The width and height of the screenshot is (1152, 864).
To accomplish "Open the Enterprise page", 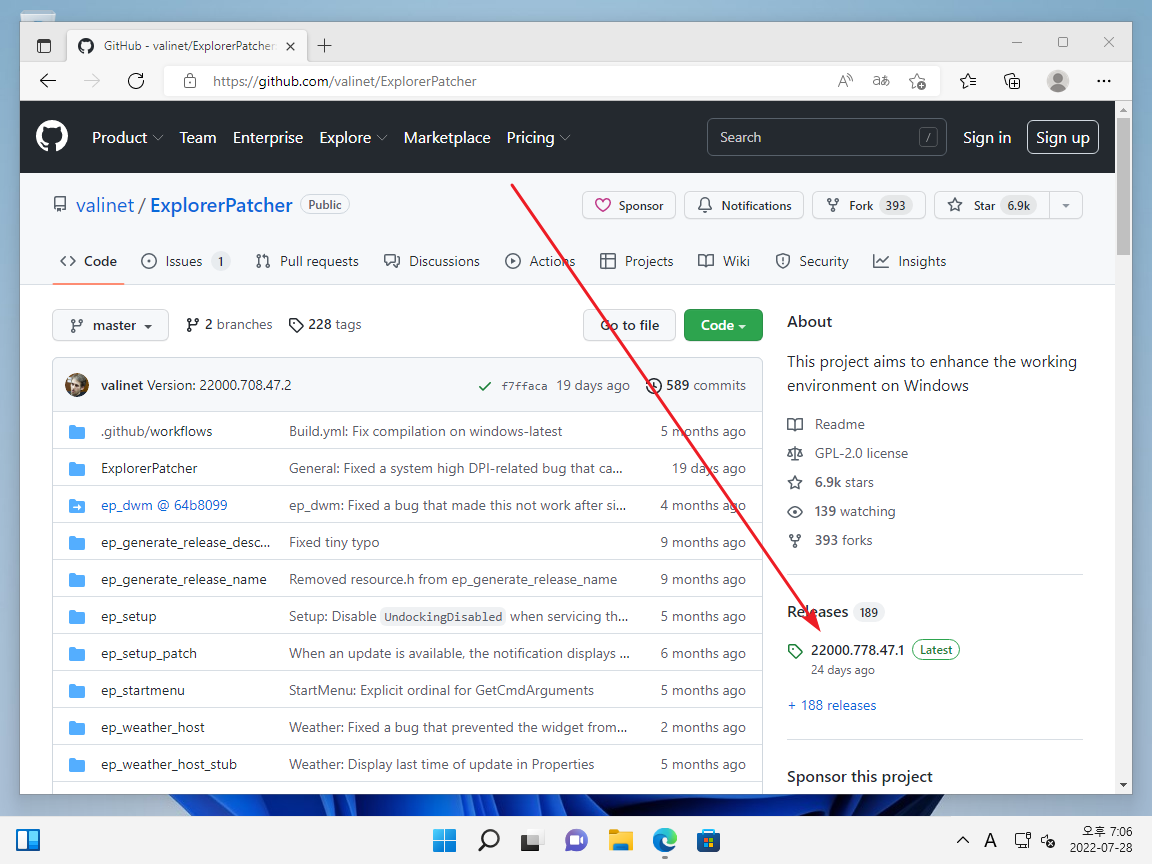I will point(267,137).
